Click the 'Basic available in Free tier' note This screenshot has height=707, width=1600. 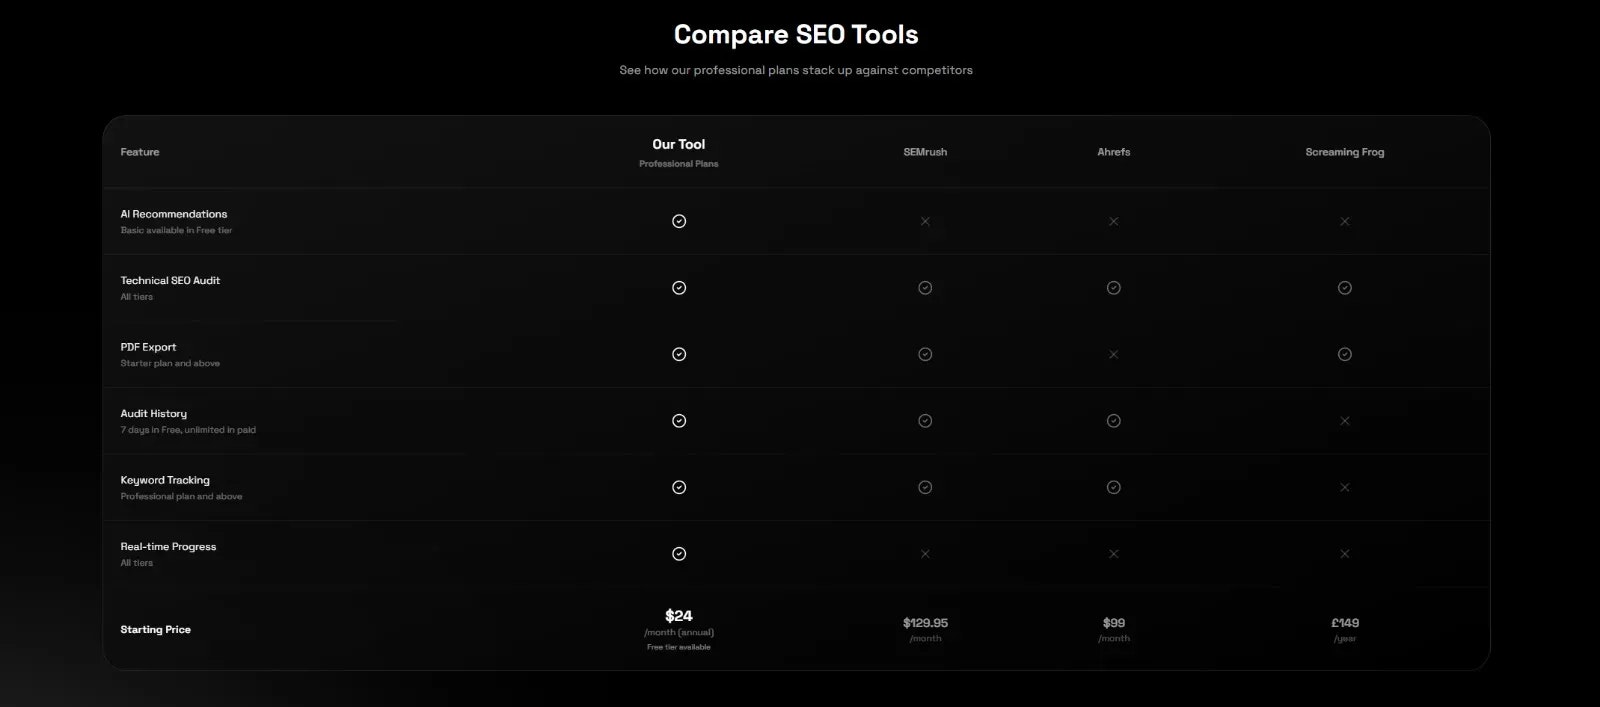tap(176, 230)
